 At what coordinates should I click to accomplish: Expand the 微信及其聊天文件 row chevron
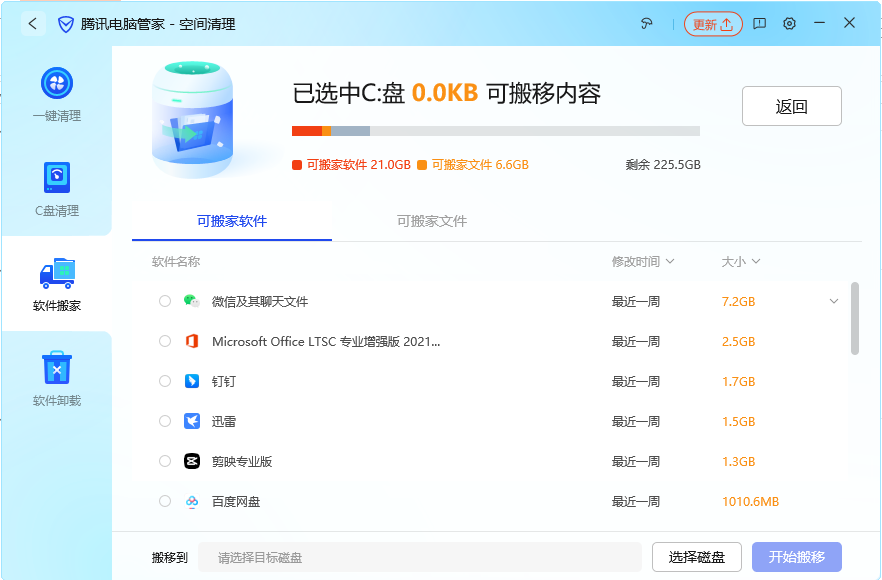point(834,301)
